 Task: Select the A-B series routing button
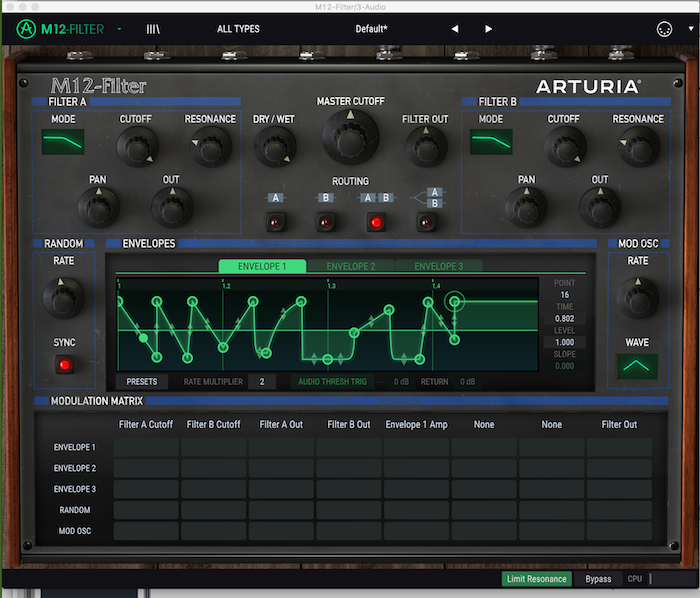tap(376, 222)
